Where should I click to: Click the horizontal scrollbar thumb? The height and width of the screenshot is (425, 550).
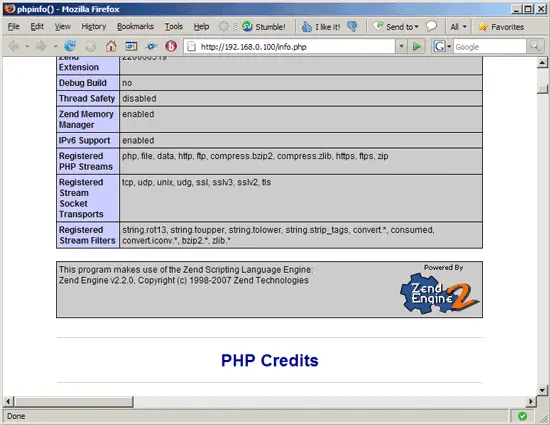click(x=74, y=401)
